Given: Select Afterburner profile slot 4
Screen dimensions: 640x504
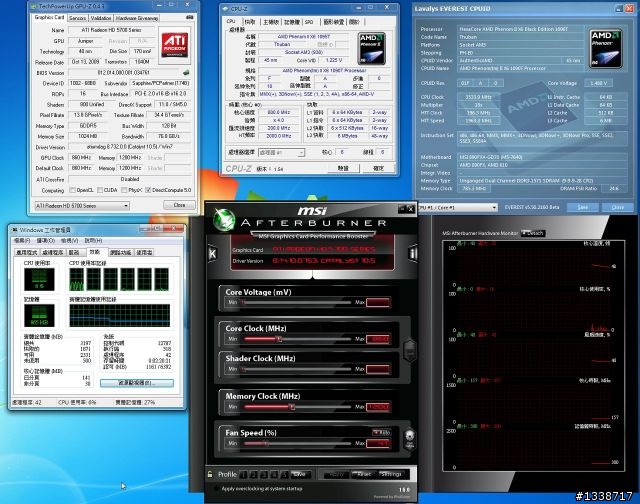Looking at the screenshot, I should pyautogui.click(x=274, y=475).
